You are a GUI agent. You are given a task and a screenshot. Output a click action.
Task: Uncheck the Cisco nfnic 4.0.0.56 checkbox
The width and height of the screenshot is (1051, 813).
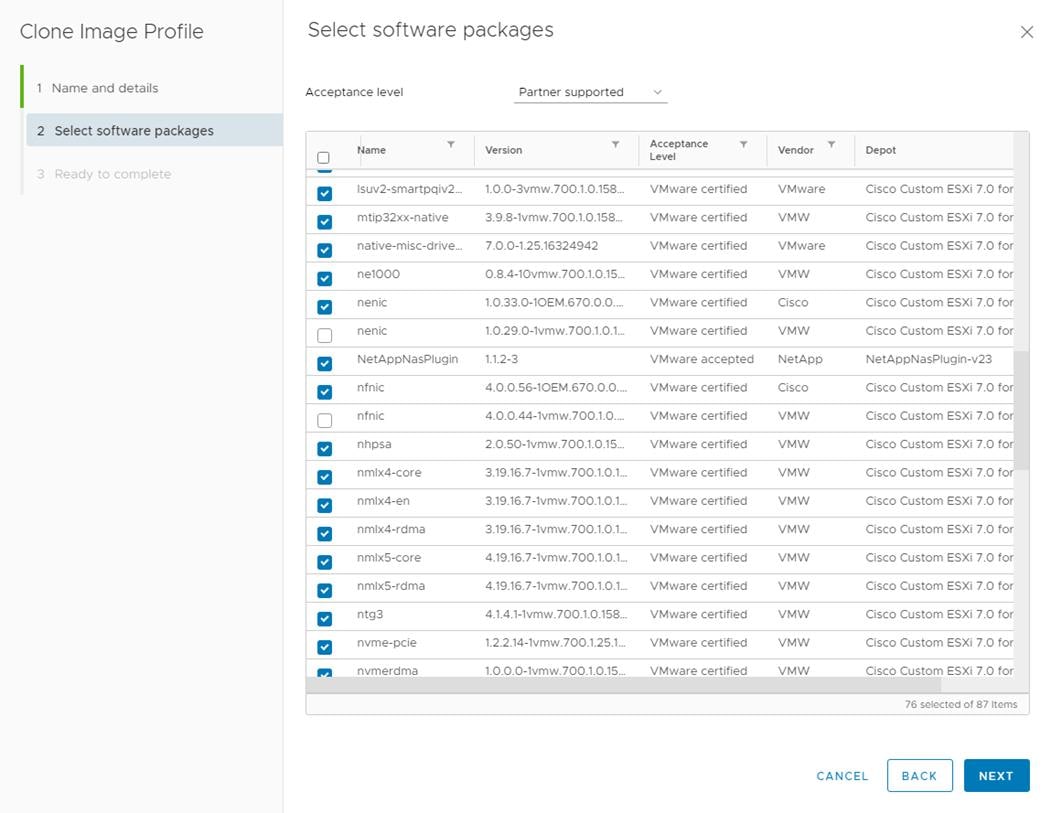[324, 391]
